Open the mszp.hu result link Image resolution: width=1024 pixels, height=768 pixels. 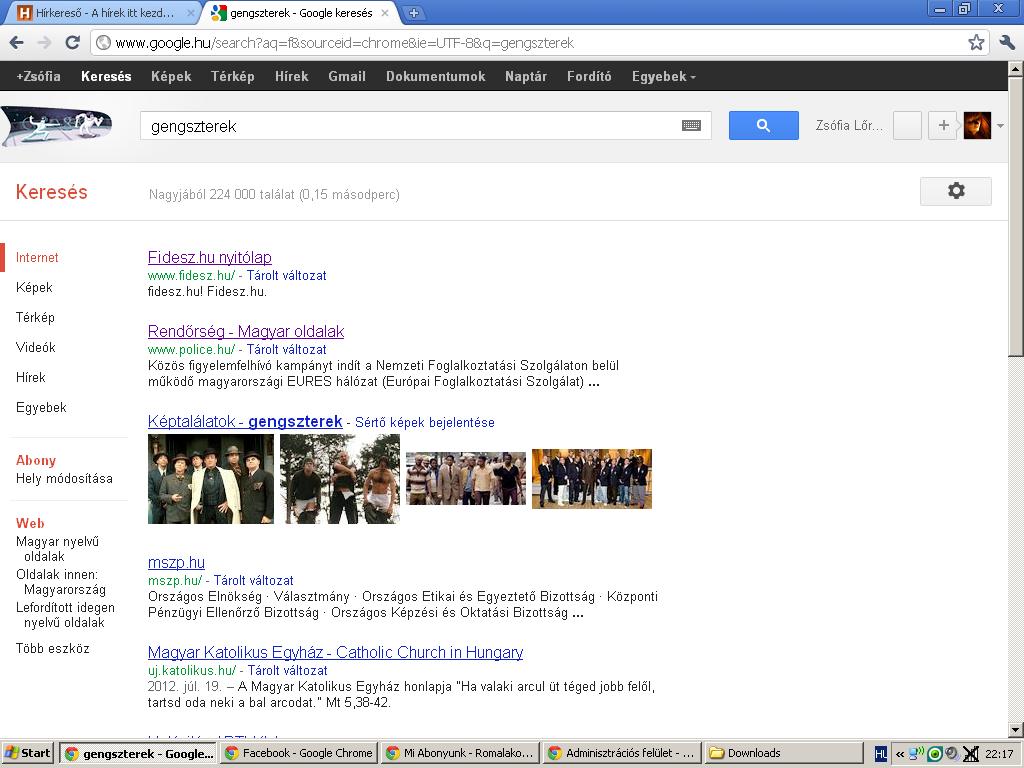[176, 562]
